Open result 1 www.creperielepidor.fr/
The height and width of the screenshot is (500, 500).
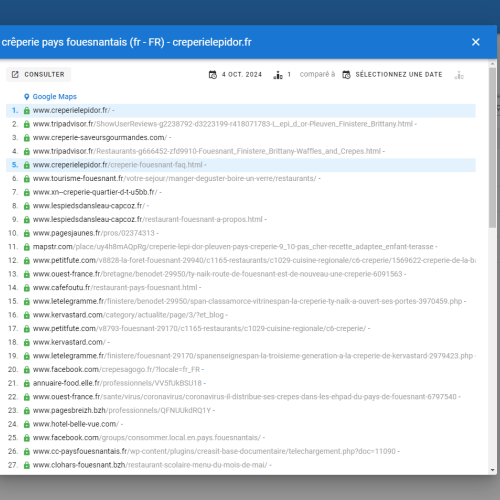(71, 110)
